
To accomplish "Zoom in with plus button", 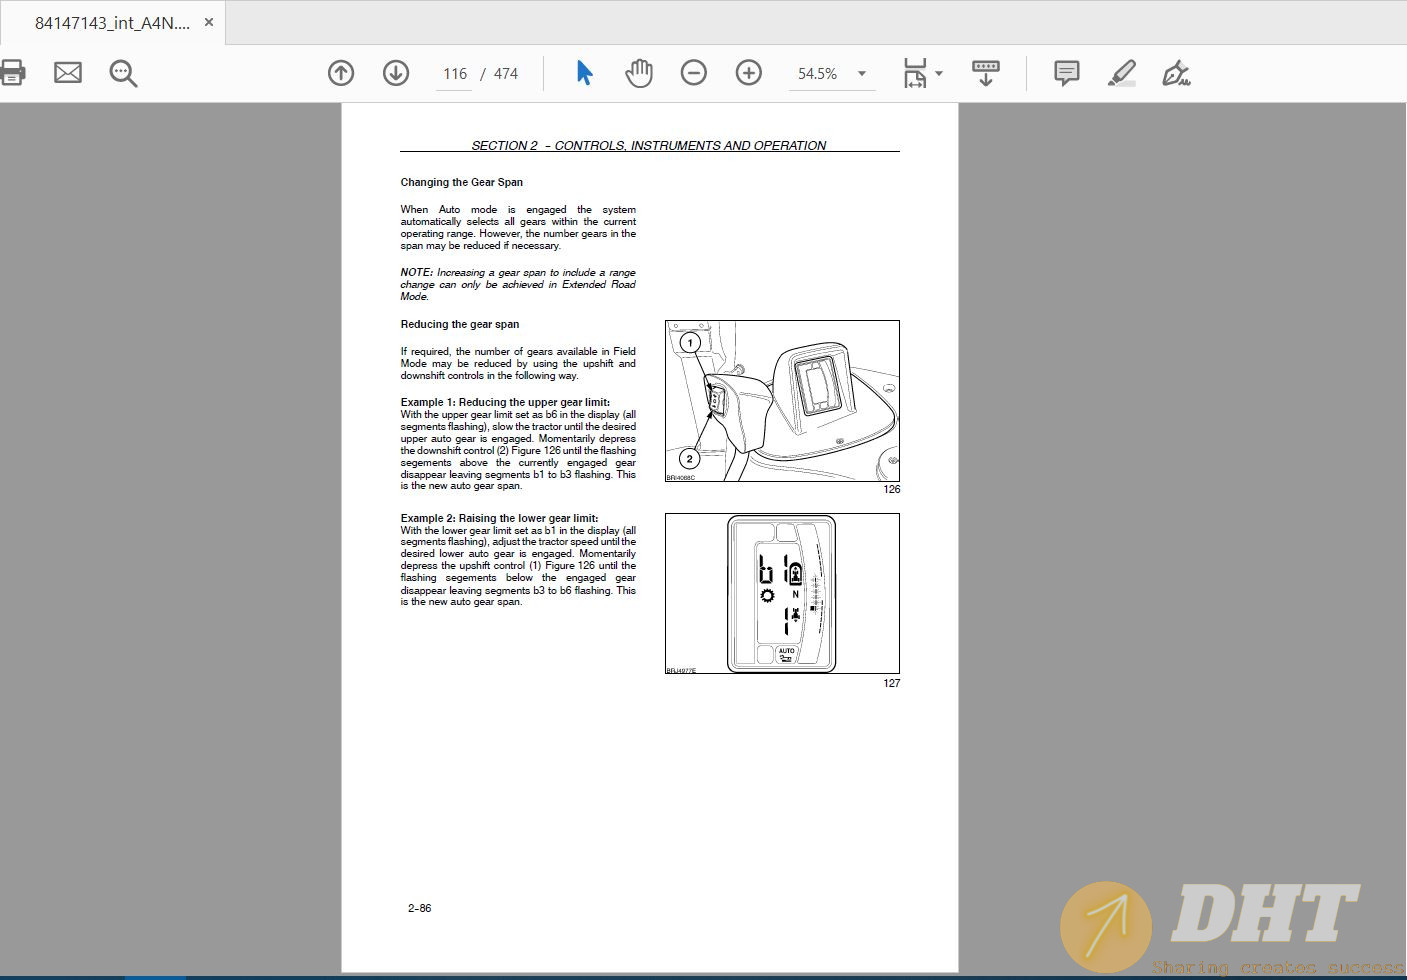I will [748, 73].
